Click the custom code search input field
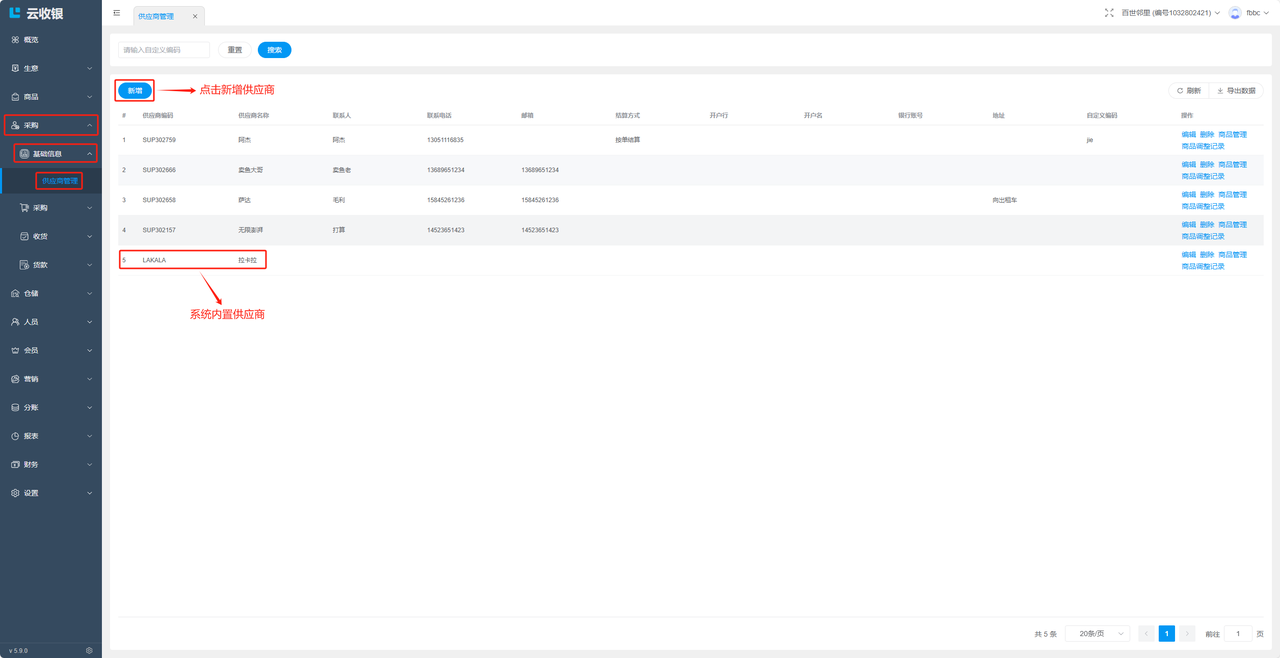 click(x=164, y=50)
